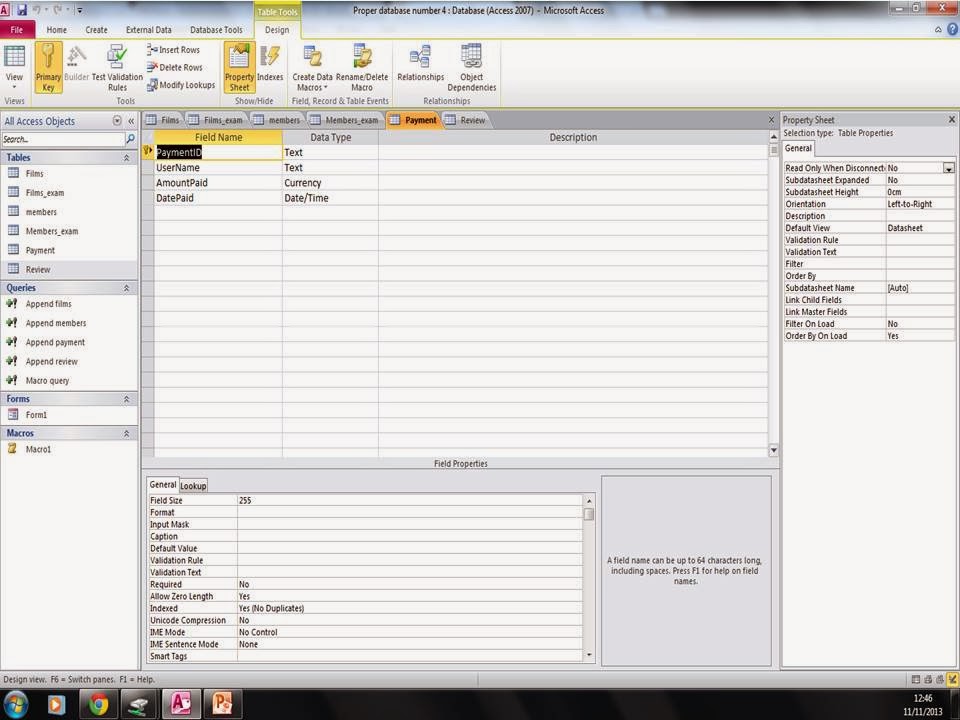Click the UserName field name cell
The image size is (960, 720).
(218, 167)
